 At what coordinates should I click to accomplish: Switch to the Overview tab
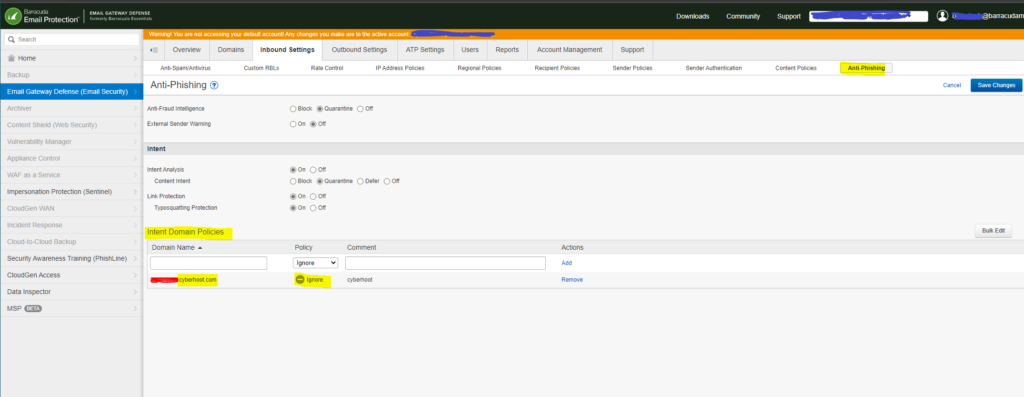pos(186,50)
